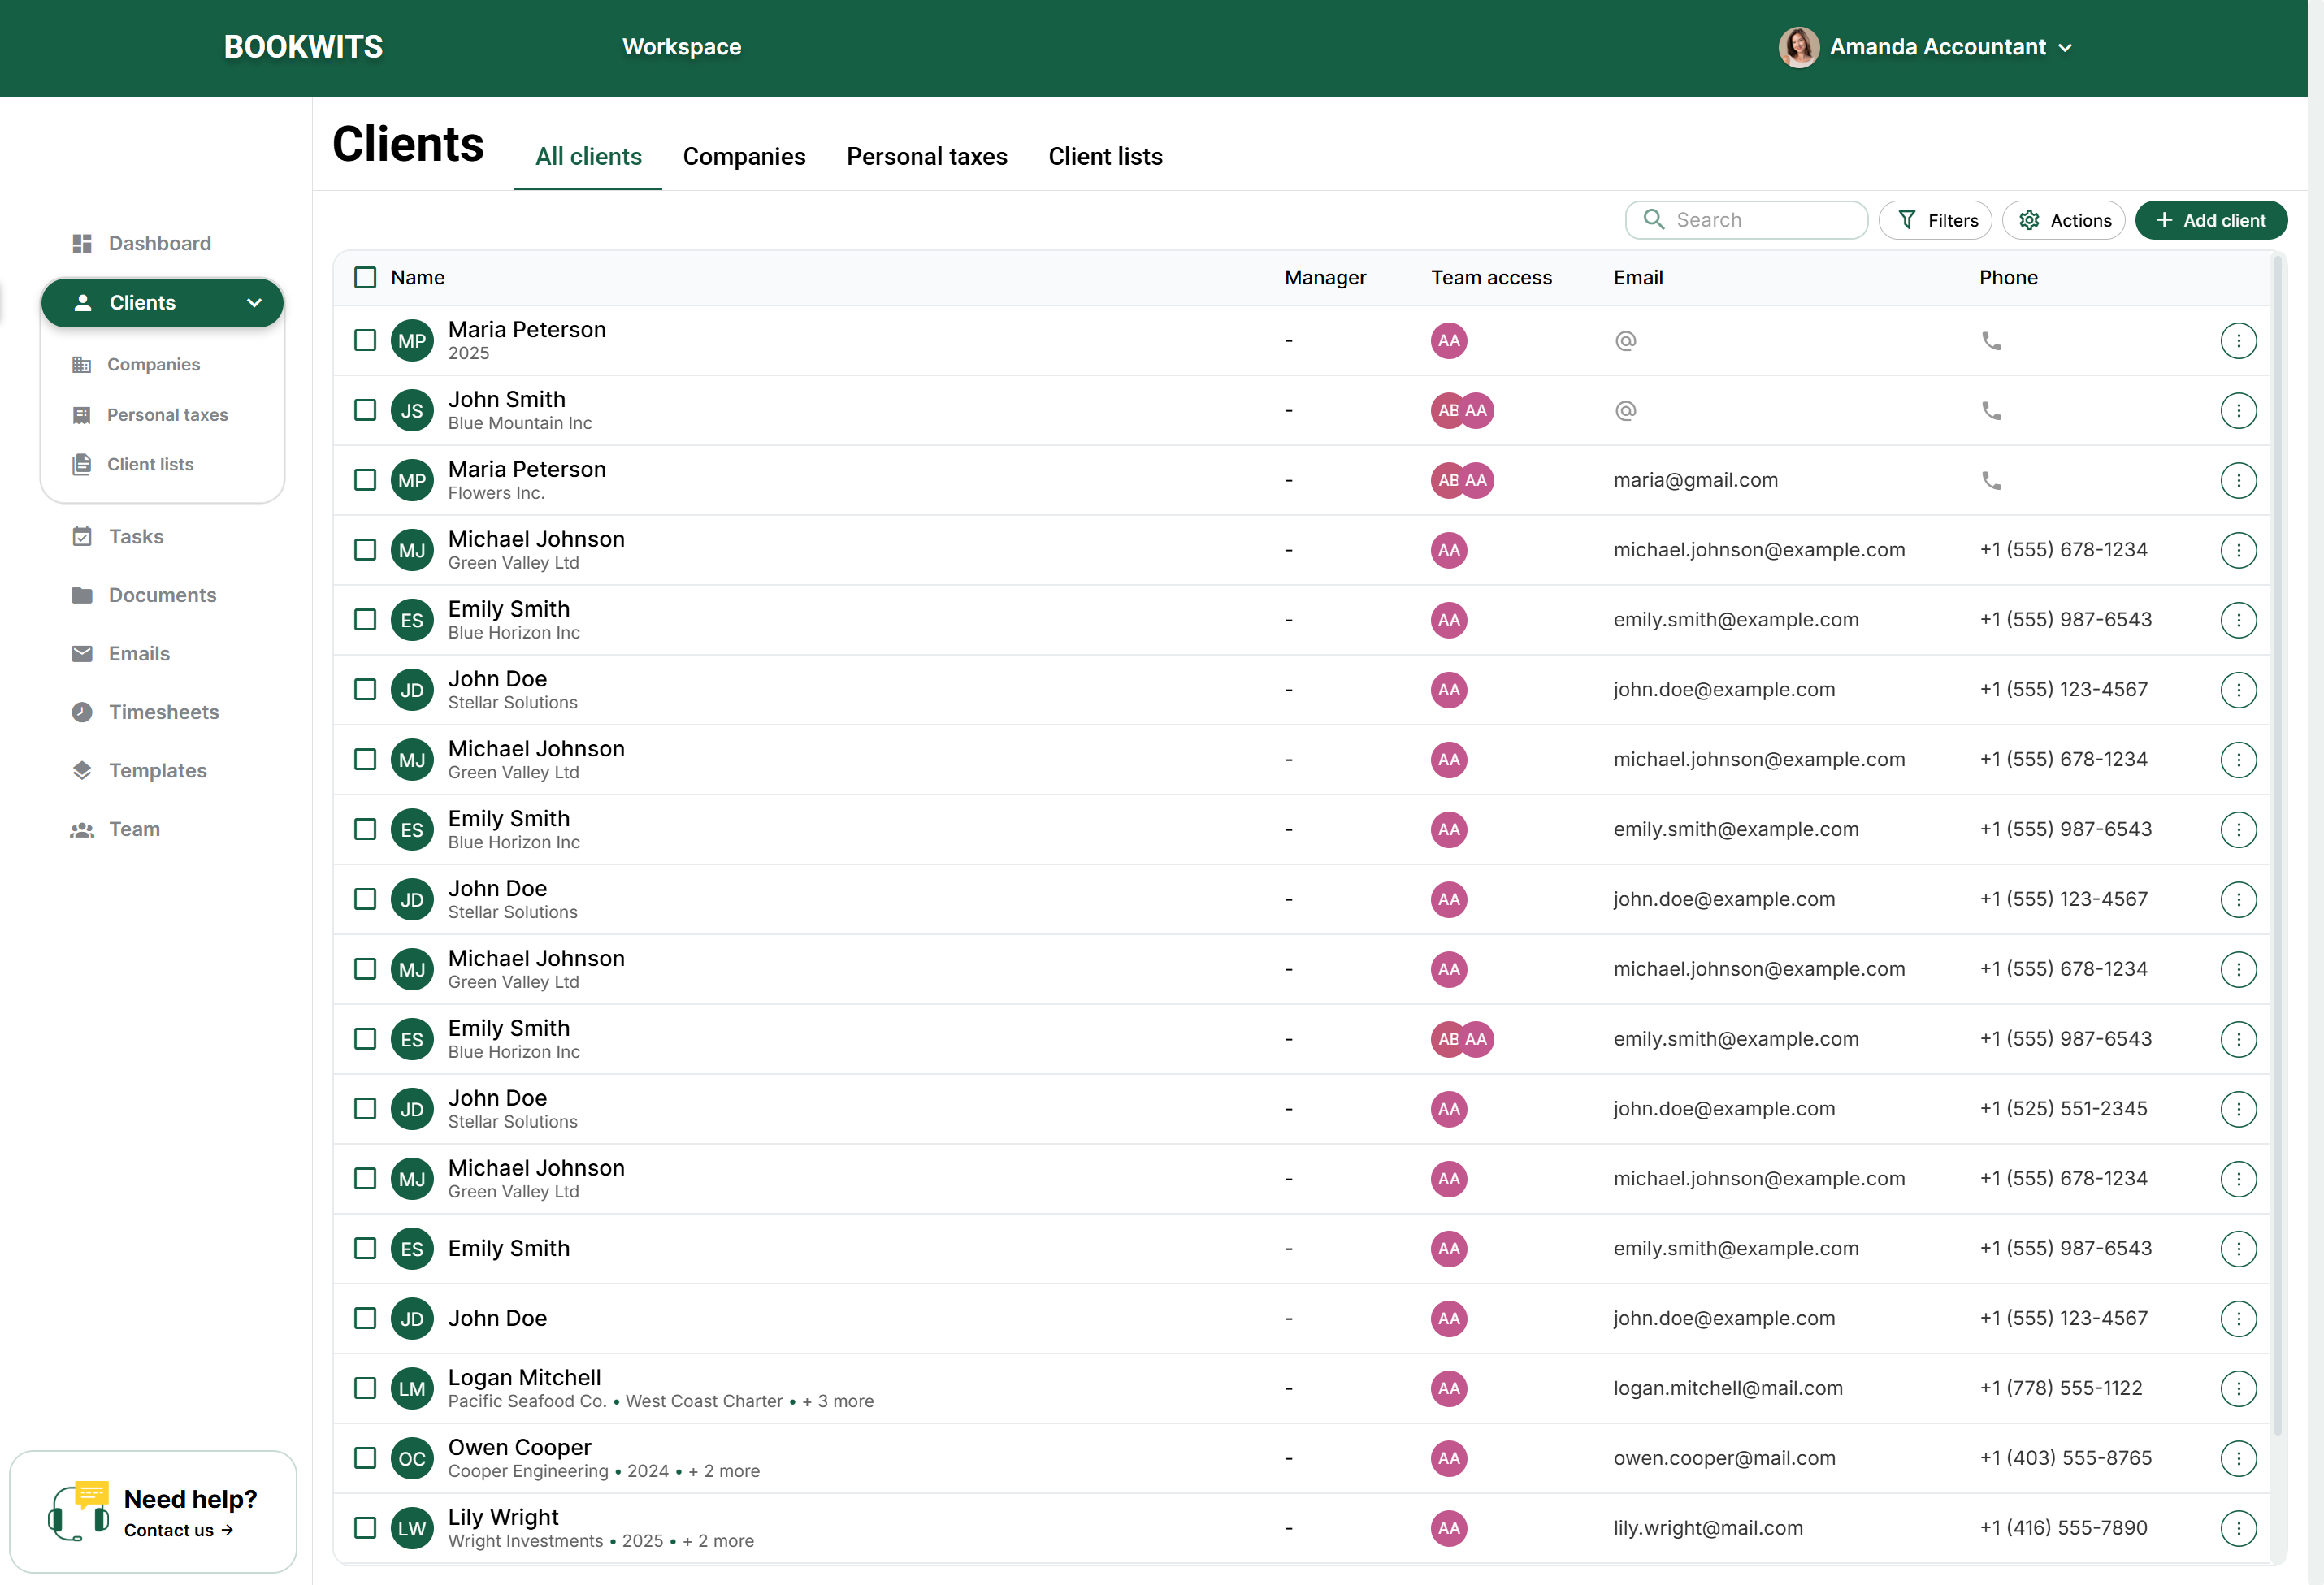
Task: Select the Logan Mitchell row checkbox
Action: click(365, 1388)
